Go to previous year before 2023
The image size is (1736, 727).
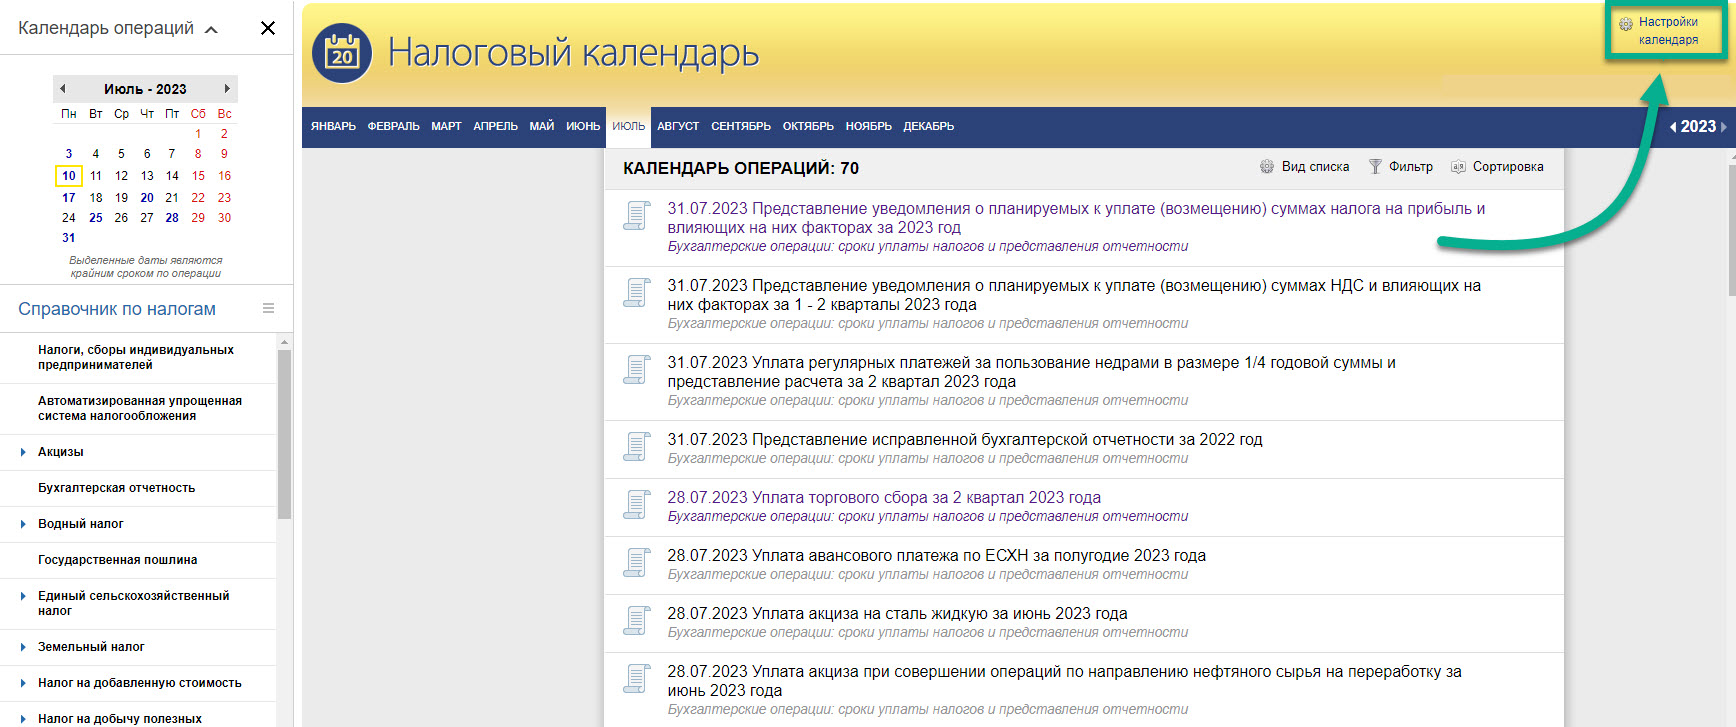(1673, 127)
